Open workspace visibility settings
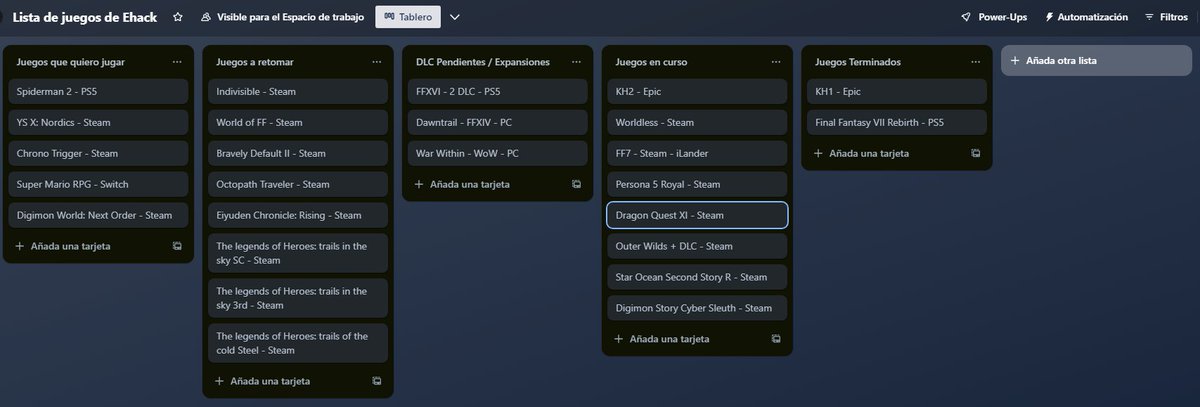The image size is (1200, 407). [x=283, y=17]
